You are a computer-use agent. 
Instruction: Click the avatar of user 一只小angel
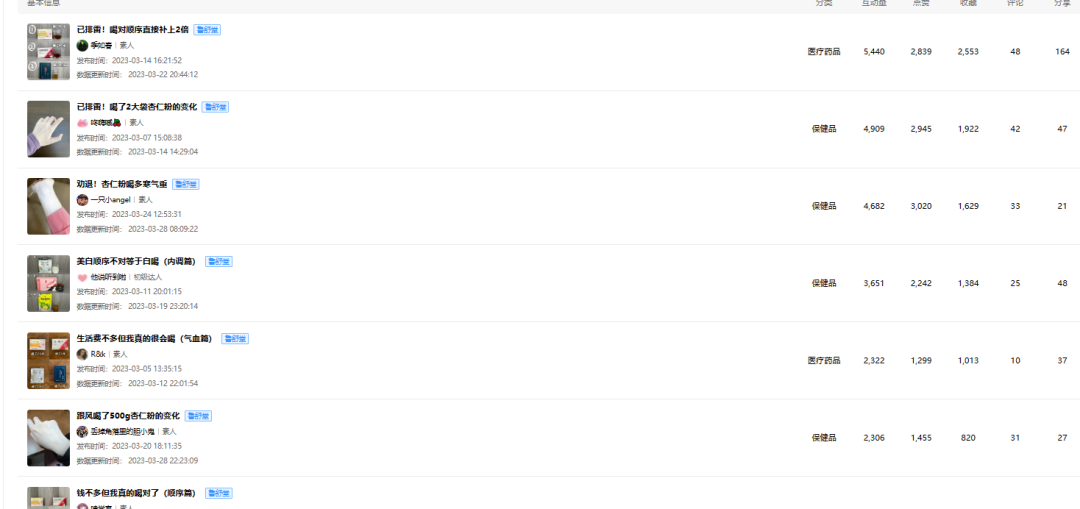coord(82,200)
